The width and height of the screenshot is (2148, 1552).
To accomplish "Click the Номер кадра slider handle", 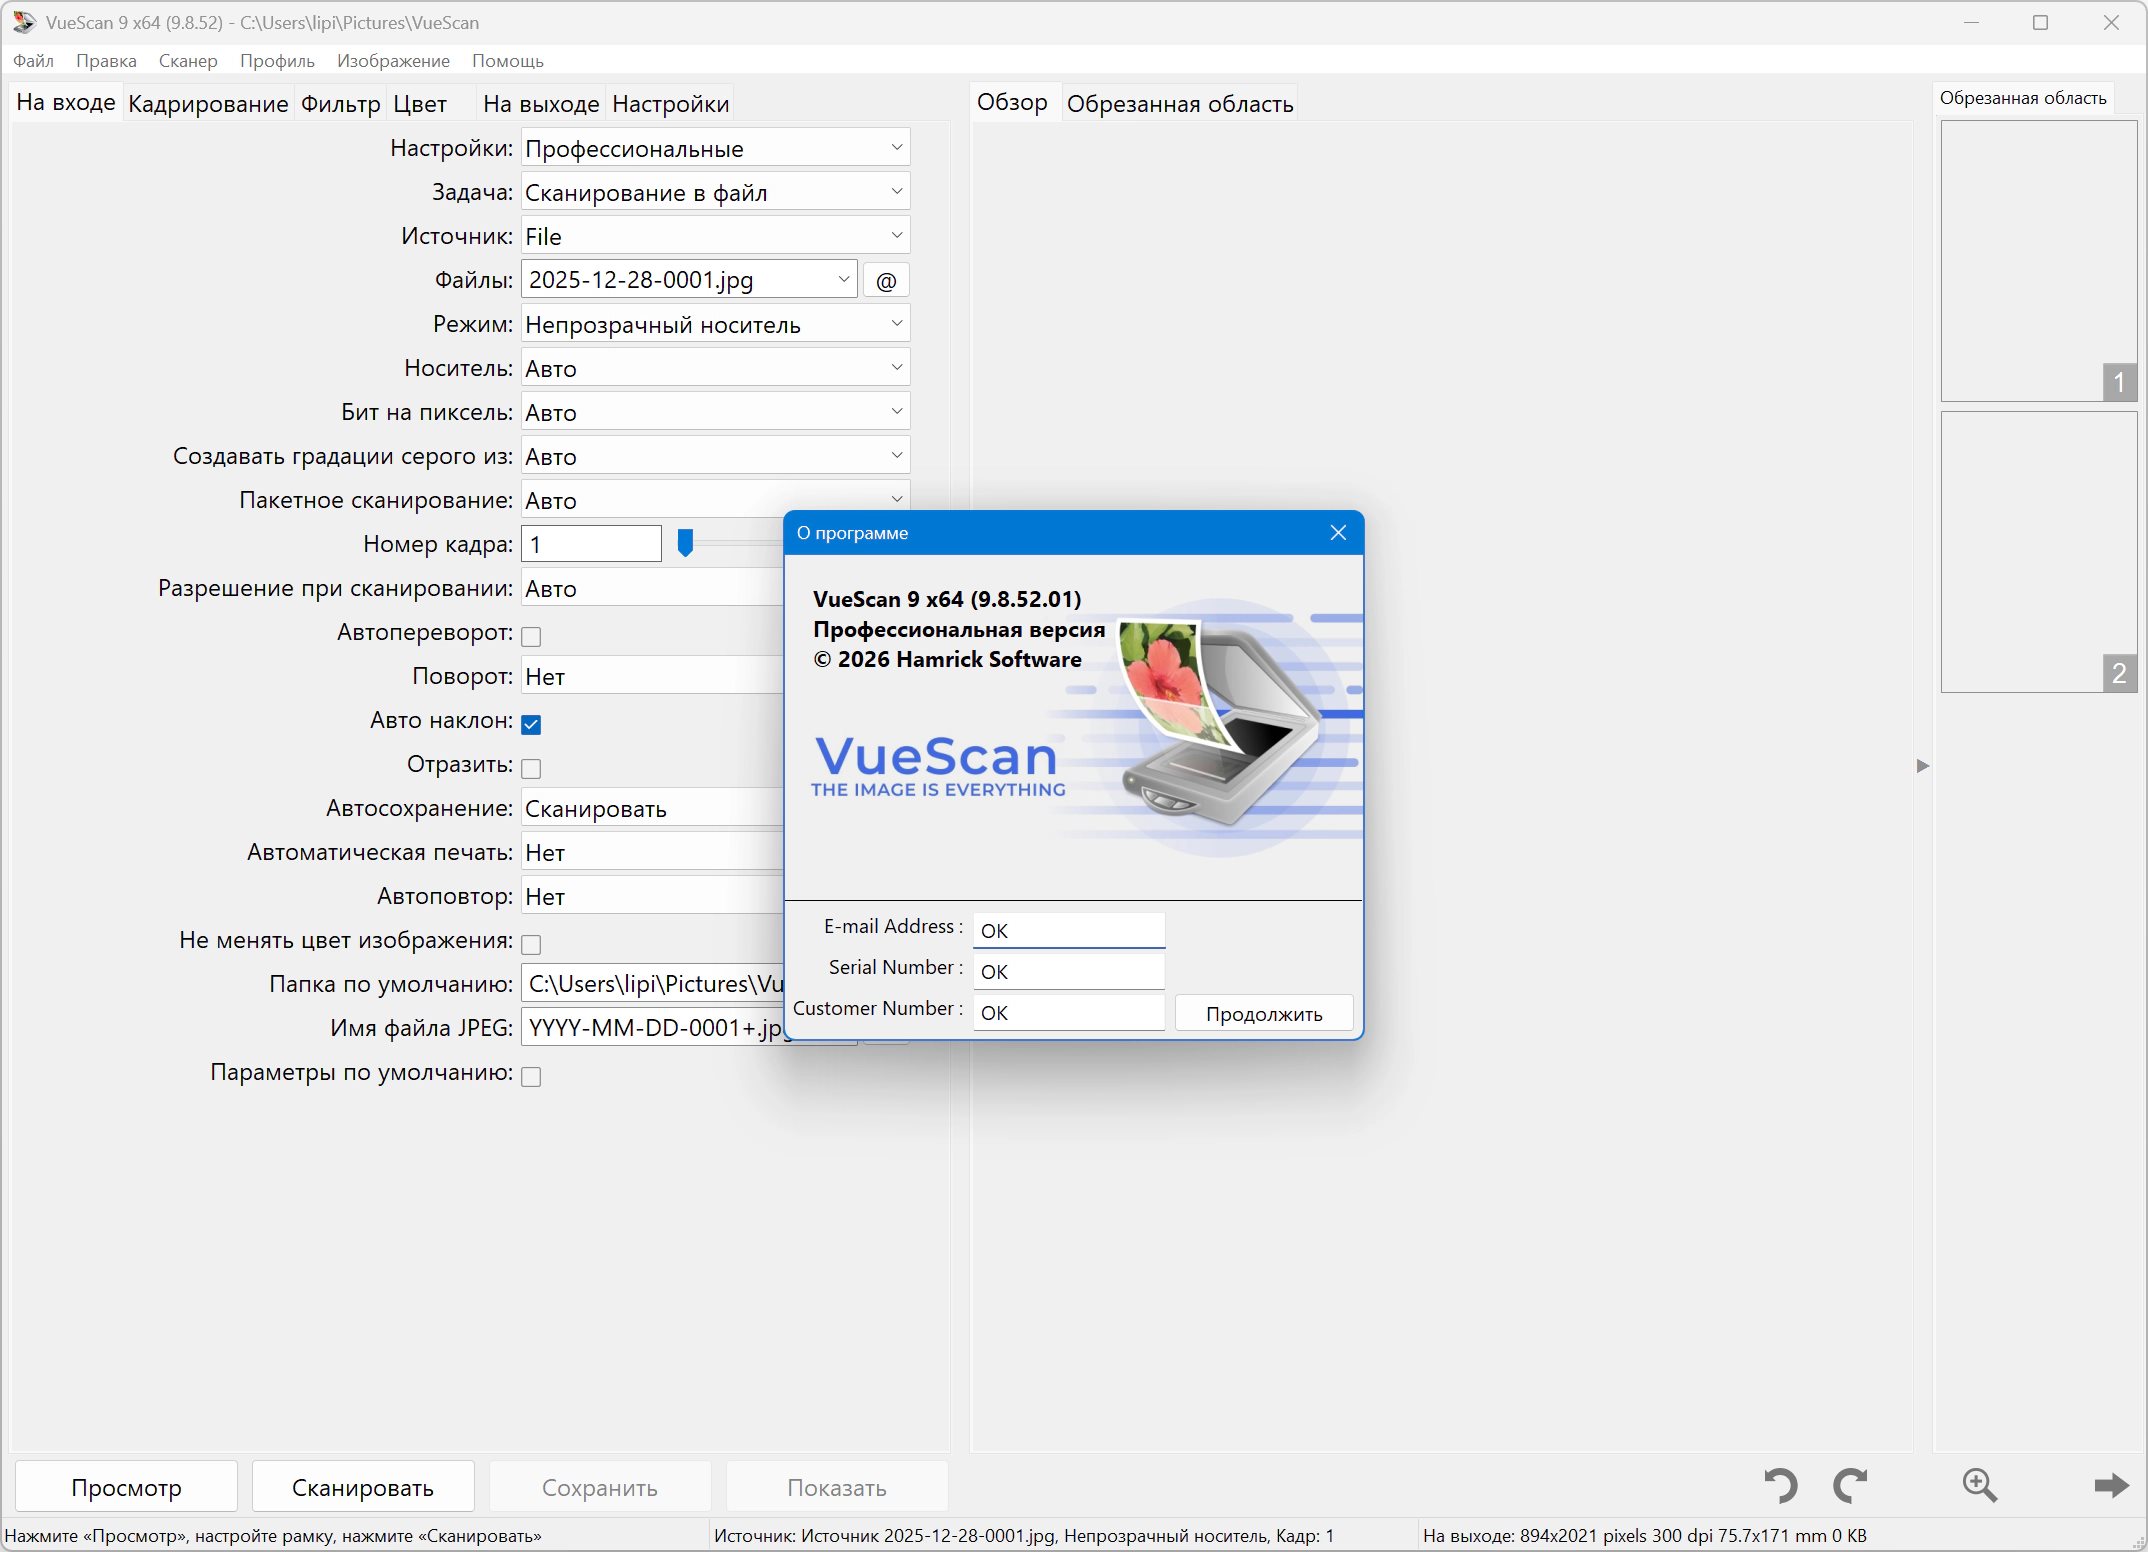I will [x=685, y=543].
